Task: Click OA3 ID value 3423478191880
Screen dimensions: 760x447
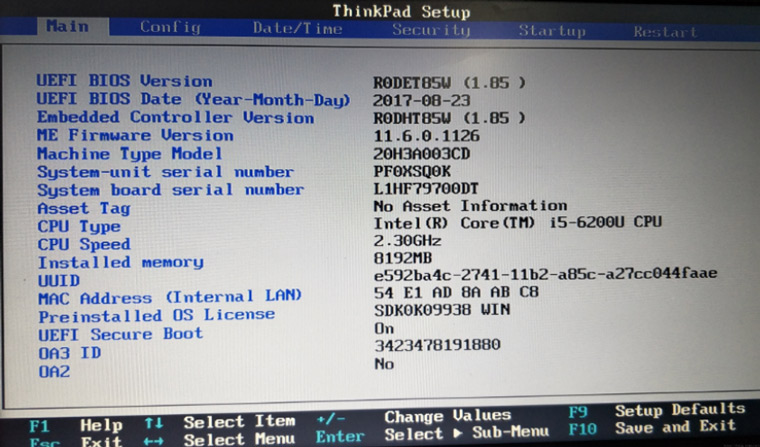Action: [437, 345]
